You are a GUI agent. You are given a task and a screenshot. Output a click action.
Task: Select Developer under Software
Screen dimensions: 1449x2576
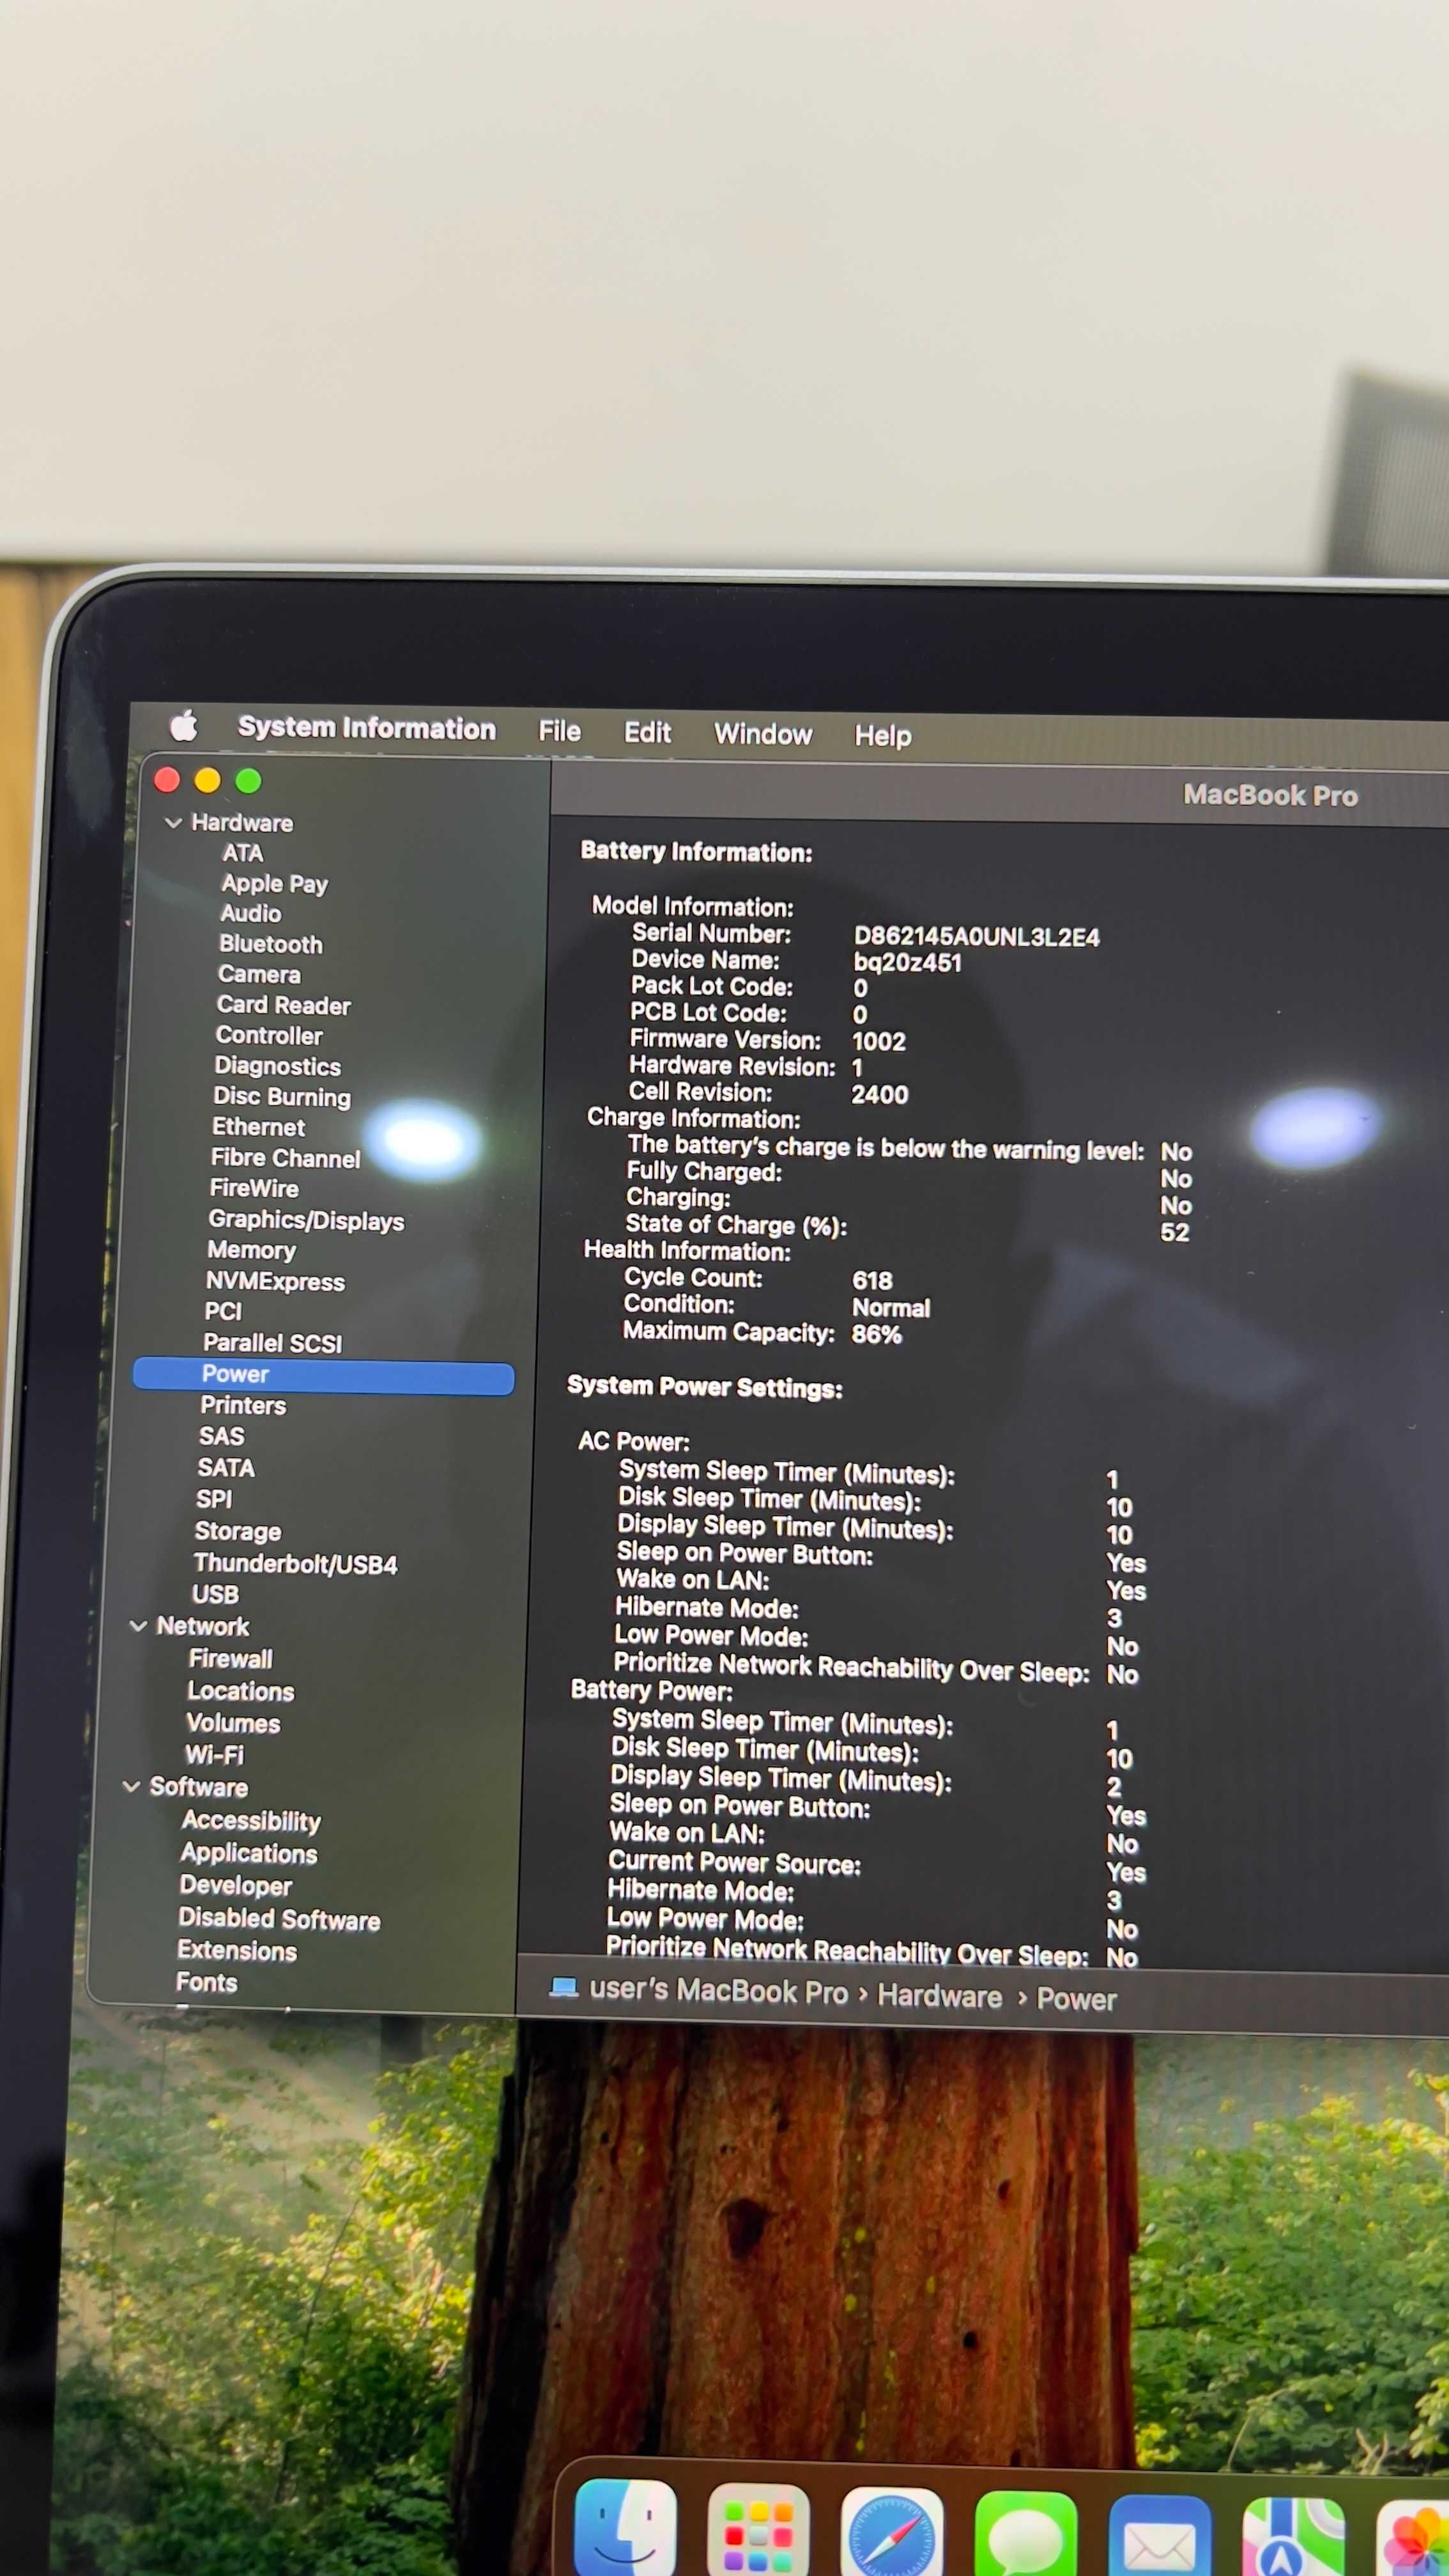pos(236,1885)
